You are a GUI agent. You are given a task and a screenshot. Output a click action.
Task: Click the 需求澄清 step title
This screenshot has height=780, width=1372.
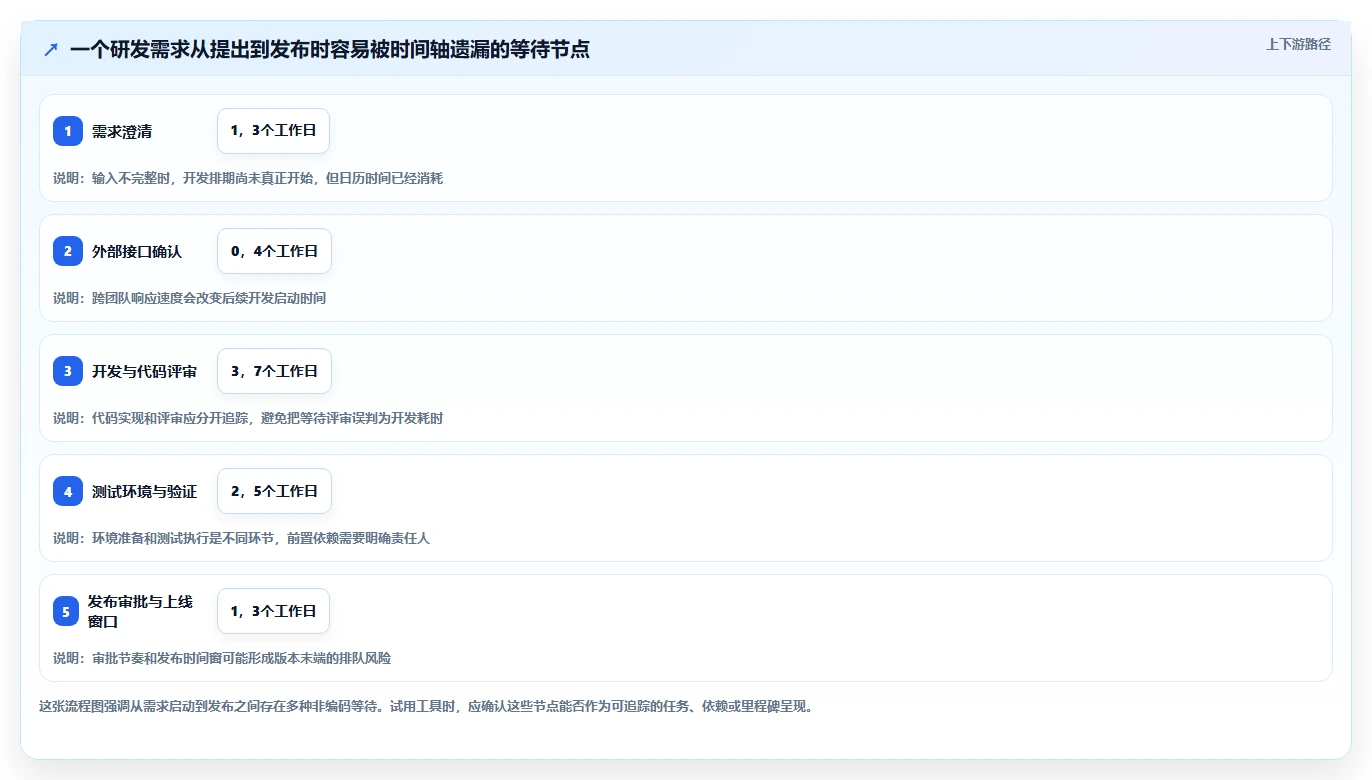click(122, 131)
